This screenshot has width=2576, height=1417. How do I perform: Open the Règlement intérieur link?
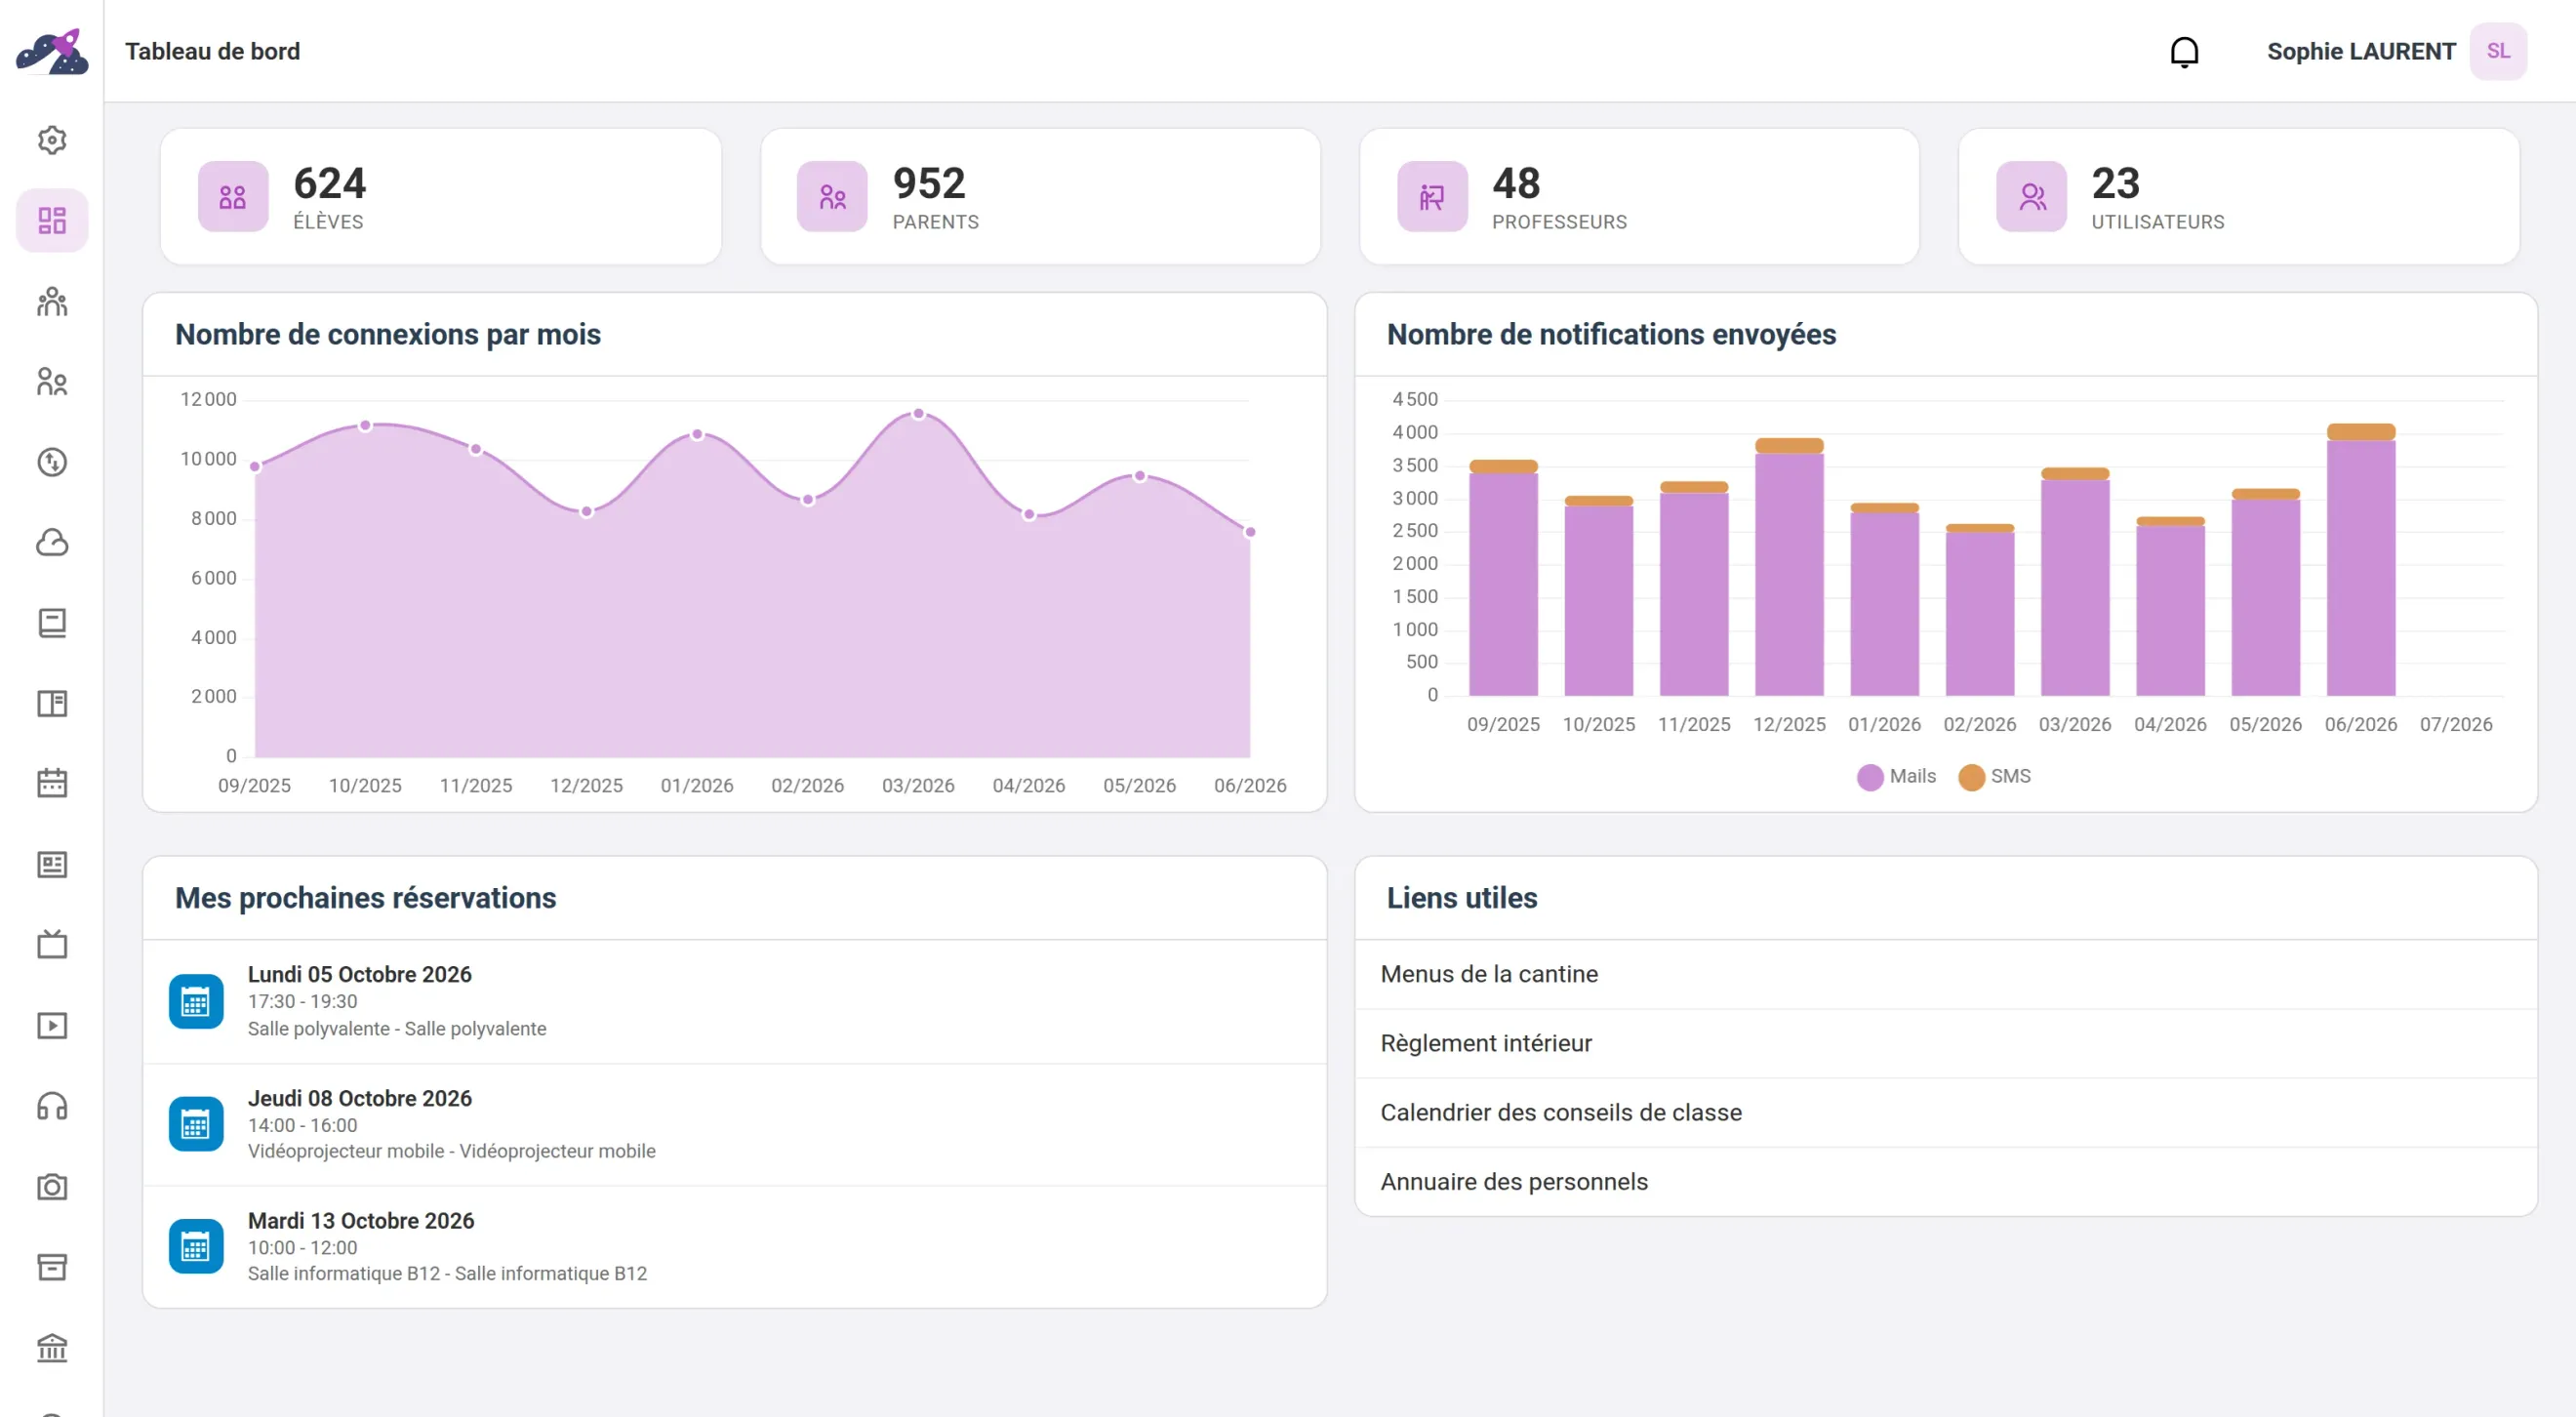[1945, 1043]
